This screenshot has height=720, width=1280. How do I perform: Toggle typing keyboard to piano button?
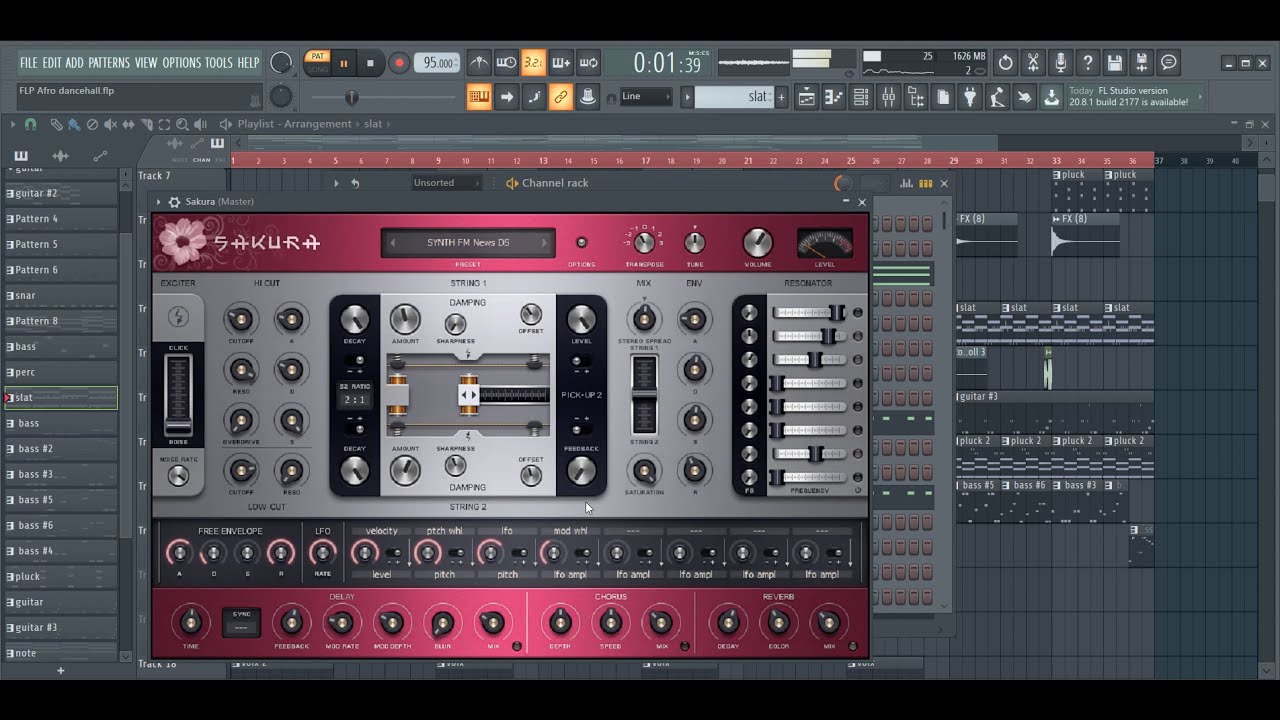[479, 97]
